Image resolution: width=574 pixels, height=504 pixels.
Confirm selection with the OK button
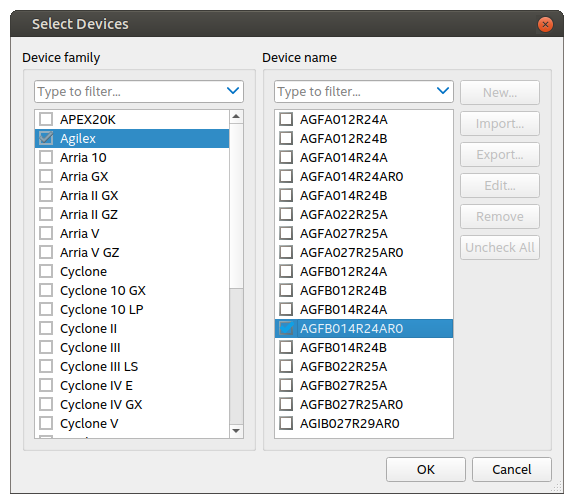[426, 469]
